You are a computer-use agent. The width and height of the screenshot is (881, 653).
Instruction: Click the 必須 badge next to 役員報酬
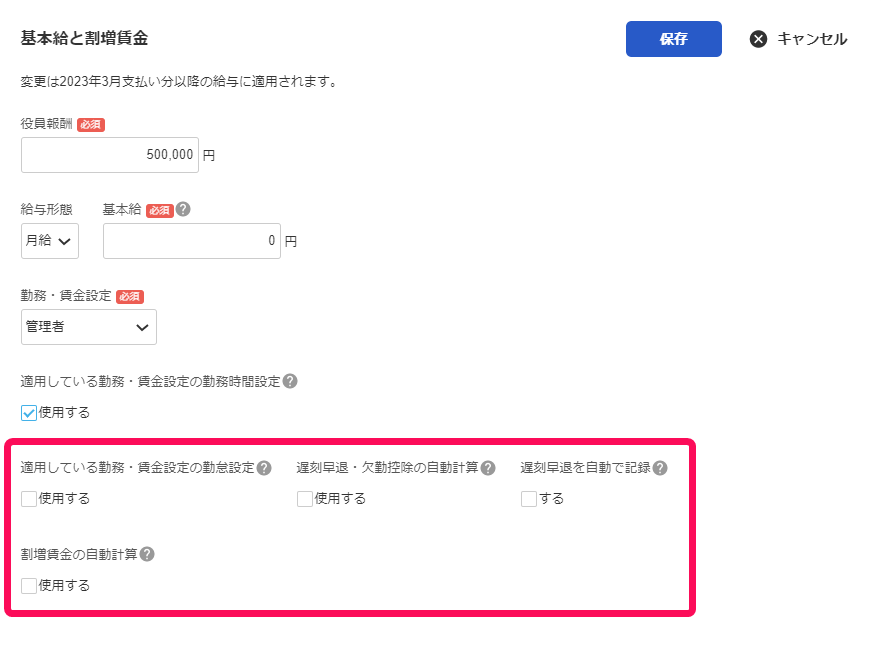click(x=91, y=124)
